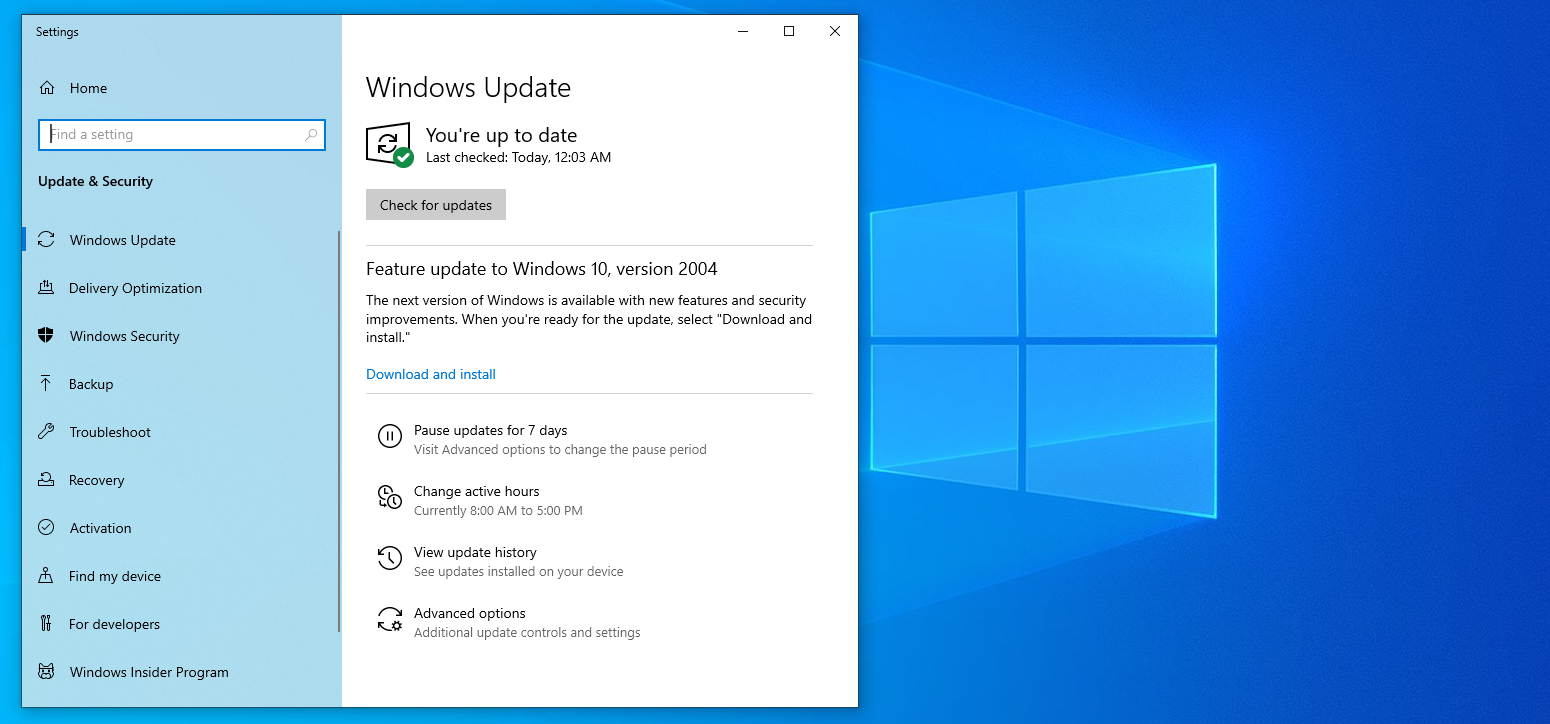Click the 'Feature update to Windows 10, version 2004' heading

[x=541, y=269]
